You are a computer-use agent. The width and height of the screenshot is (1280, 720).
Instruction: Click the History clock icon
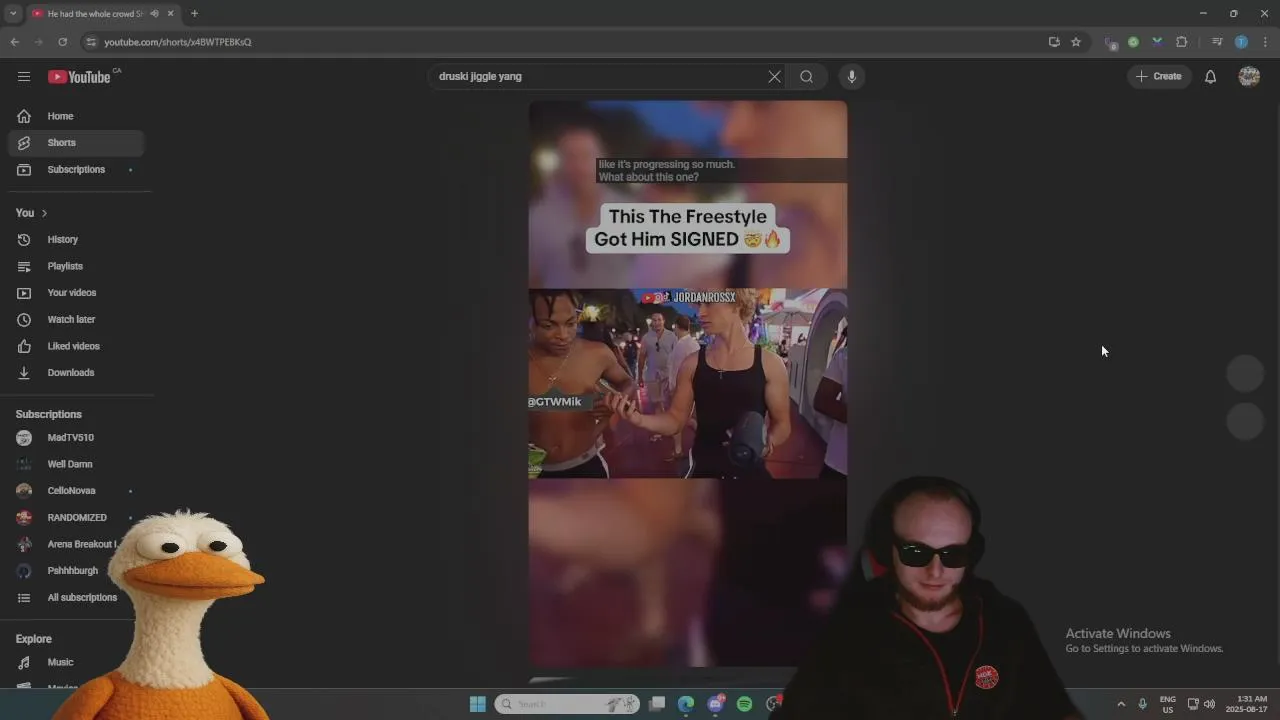24,240
